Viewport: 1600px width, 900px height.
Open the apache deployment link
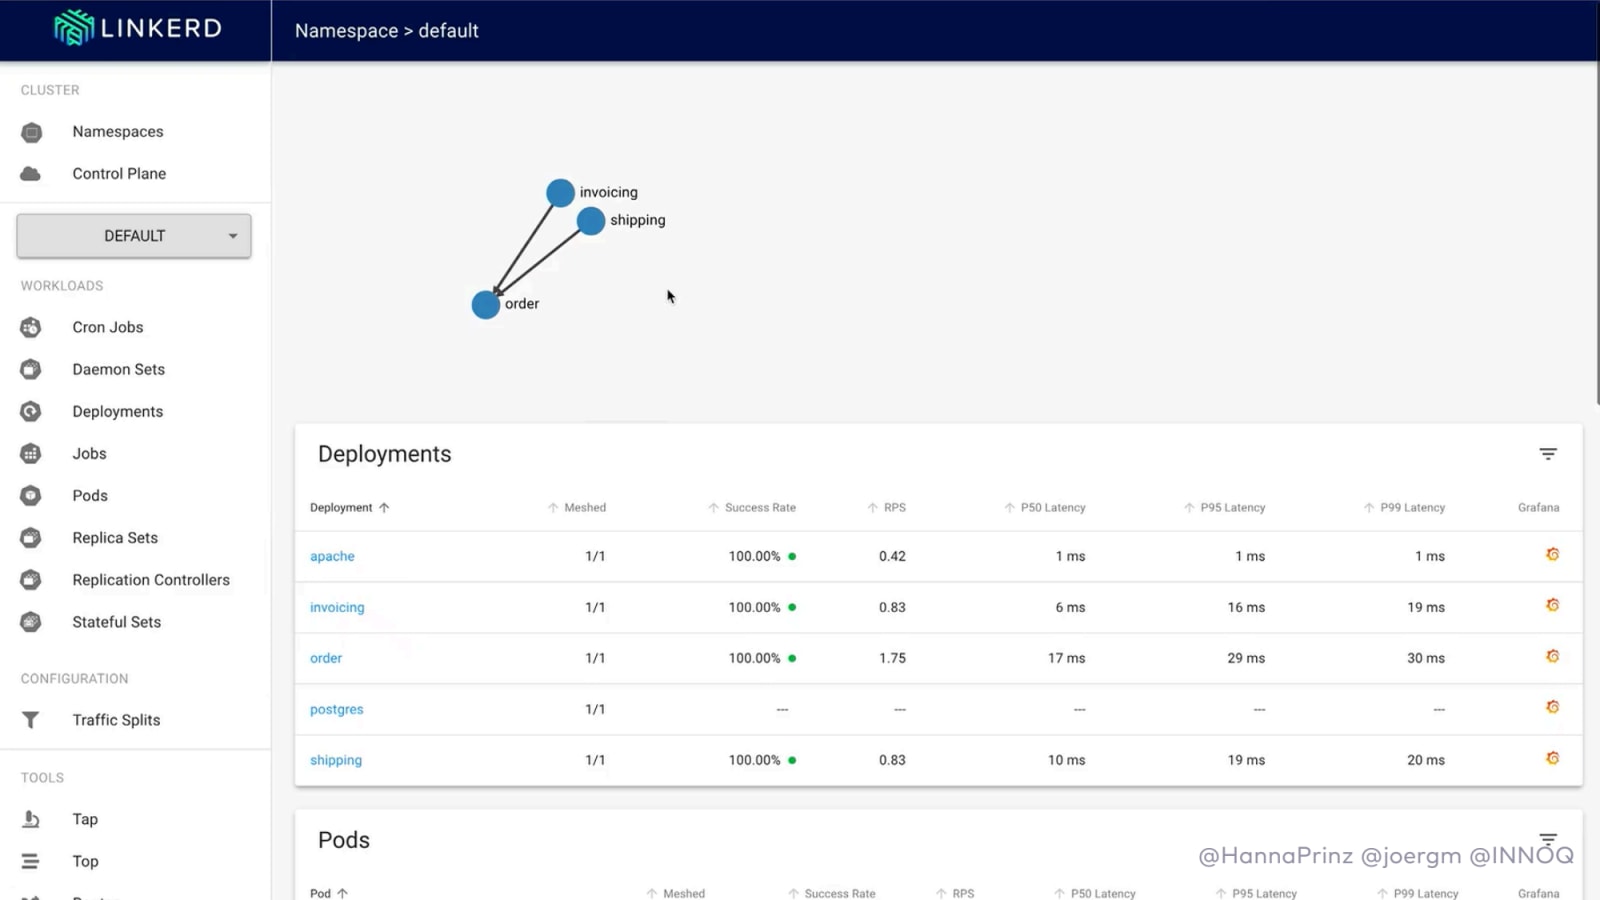coord(332,556)
